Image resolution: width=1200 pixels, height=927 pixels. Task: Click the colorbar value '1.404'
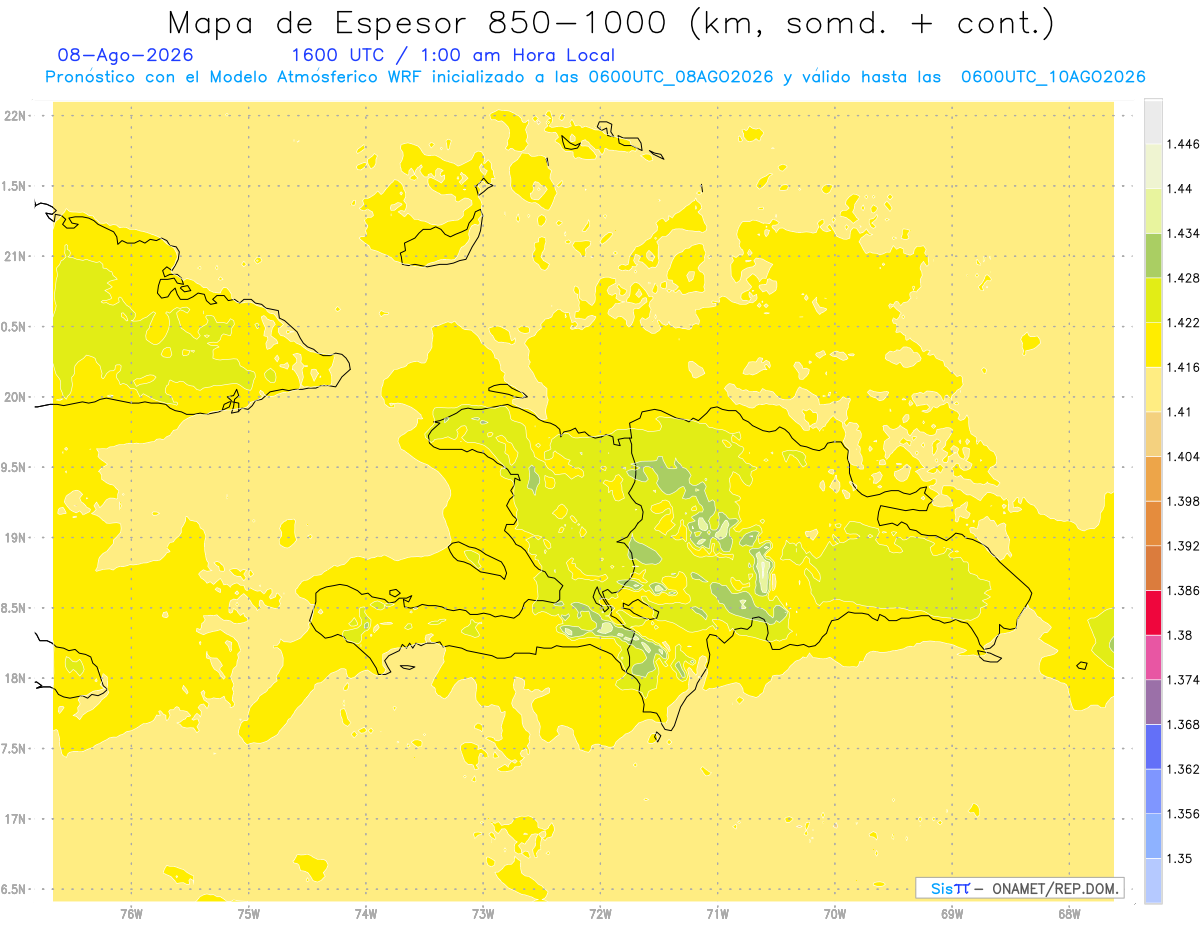(1183, 456)
